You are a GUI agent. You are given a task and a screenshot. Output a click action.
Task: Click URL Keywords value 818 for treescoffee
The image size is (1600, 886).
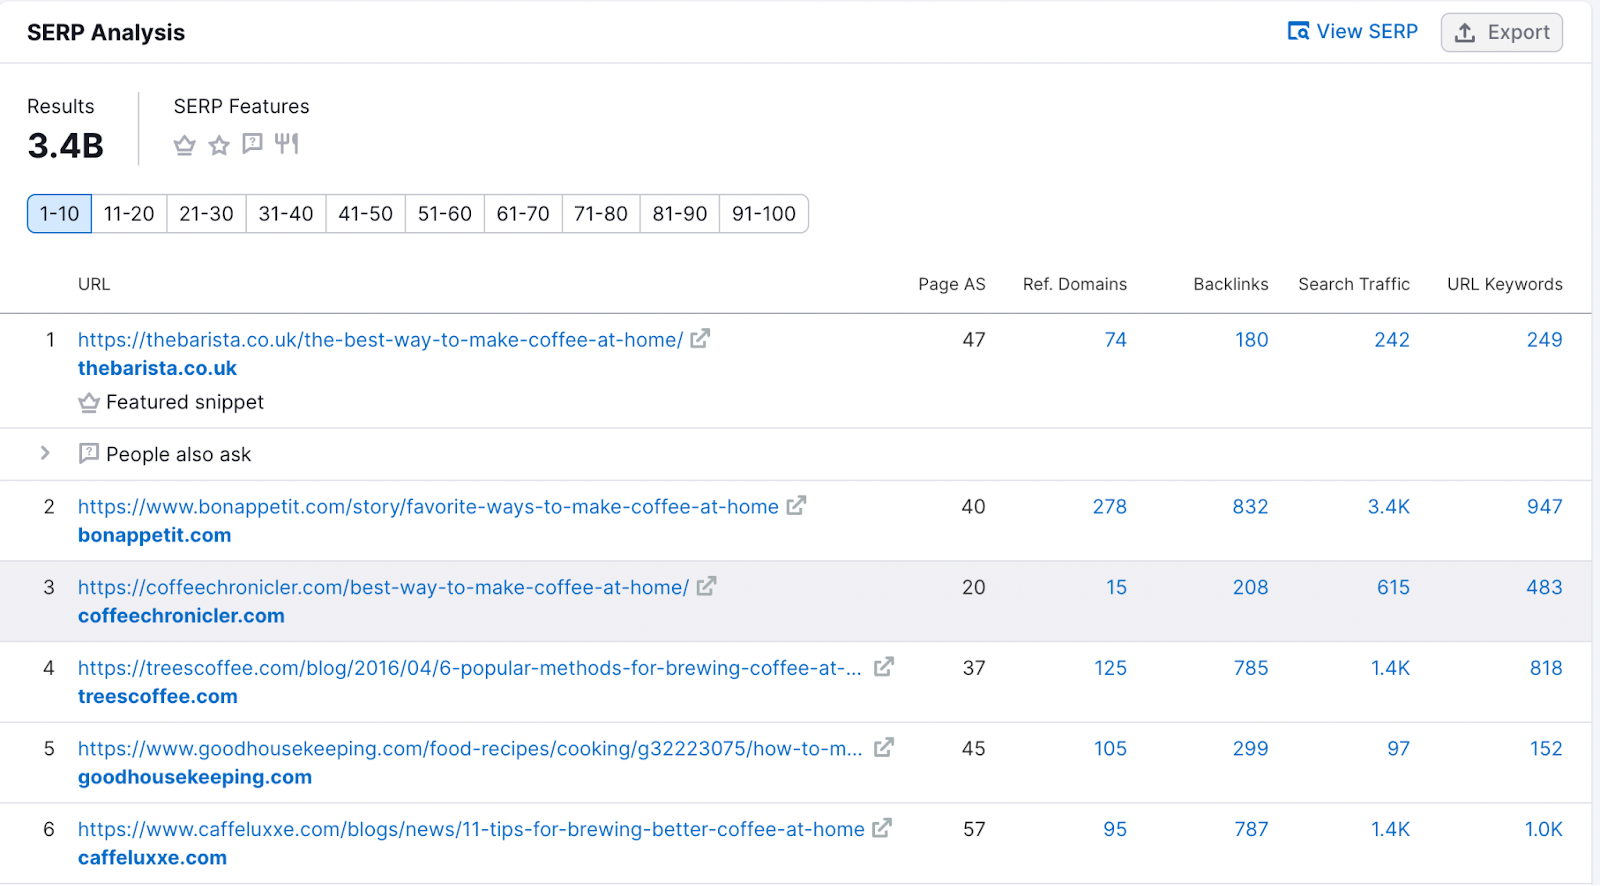(1546, 668)
